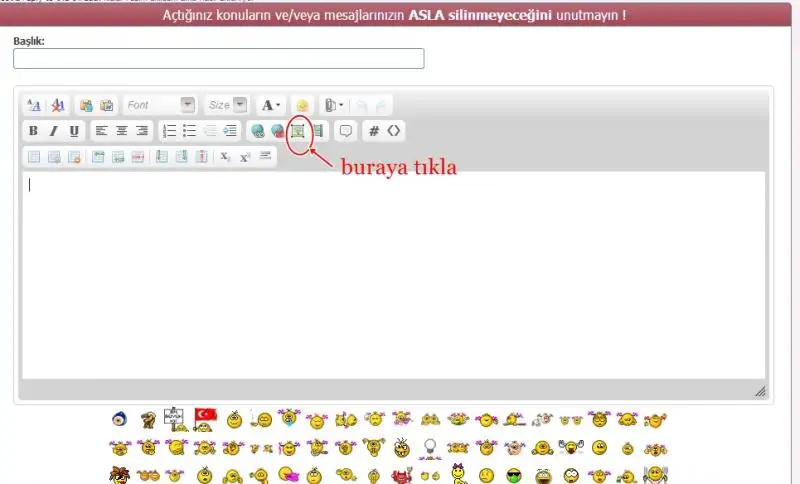Viewport: 800px width, 484px height.
Task: Open the Font dropdown
Action: pos(160,105)
